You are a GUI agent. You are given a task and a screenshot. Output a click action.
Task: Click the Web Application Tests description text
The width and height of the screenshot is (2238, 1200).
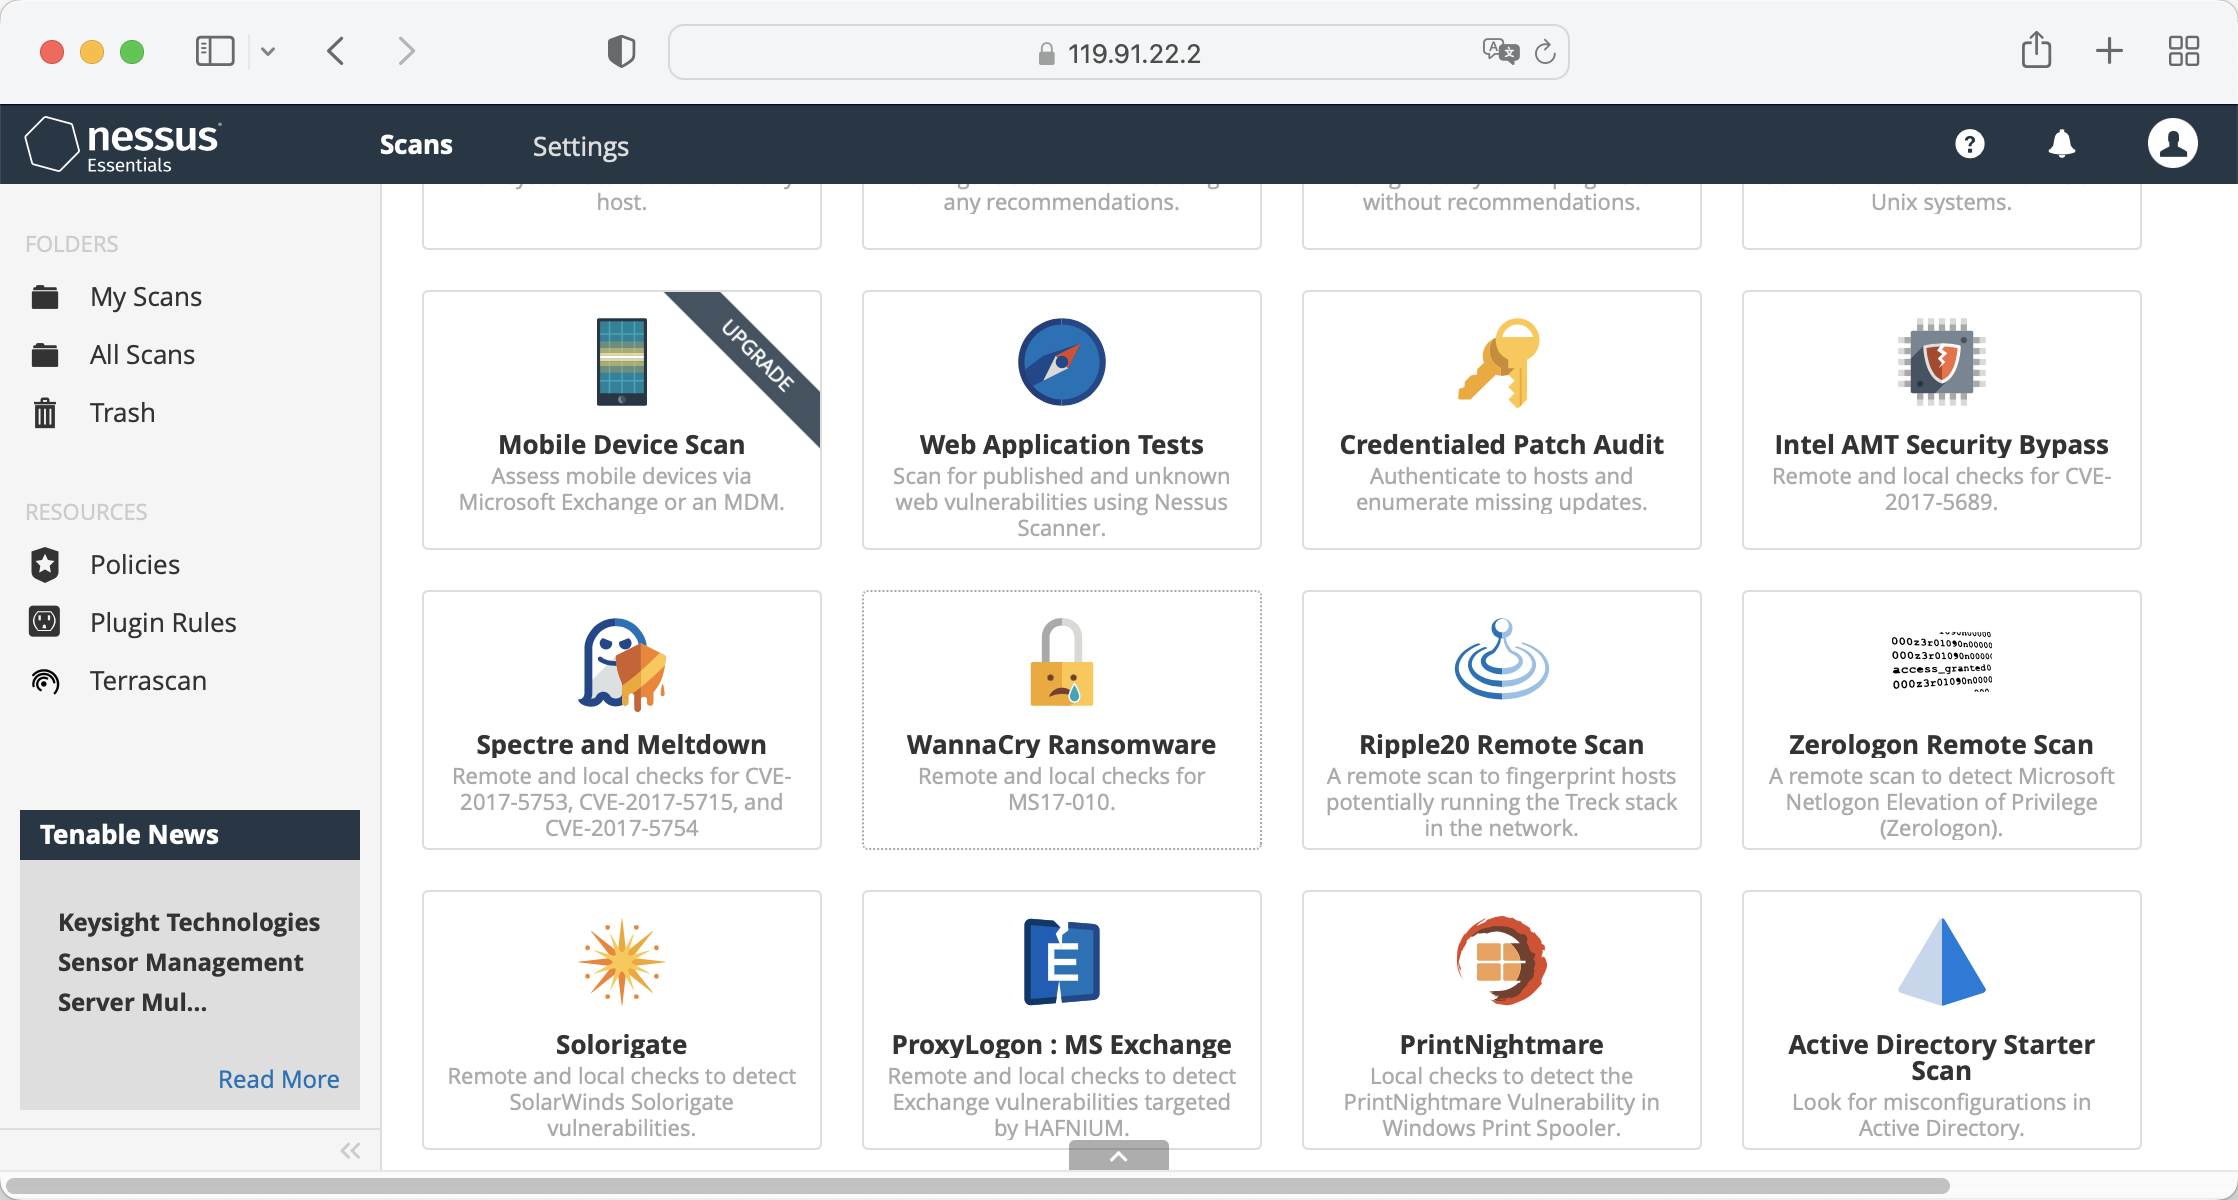coord(1061,502)
